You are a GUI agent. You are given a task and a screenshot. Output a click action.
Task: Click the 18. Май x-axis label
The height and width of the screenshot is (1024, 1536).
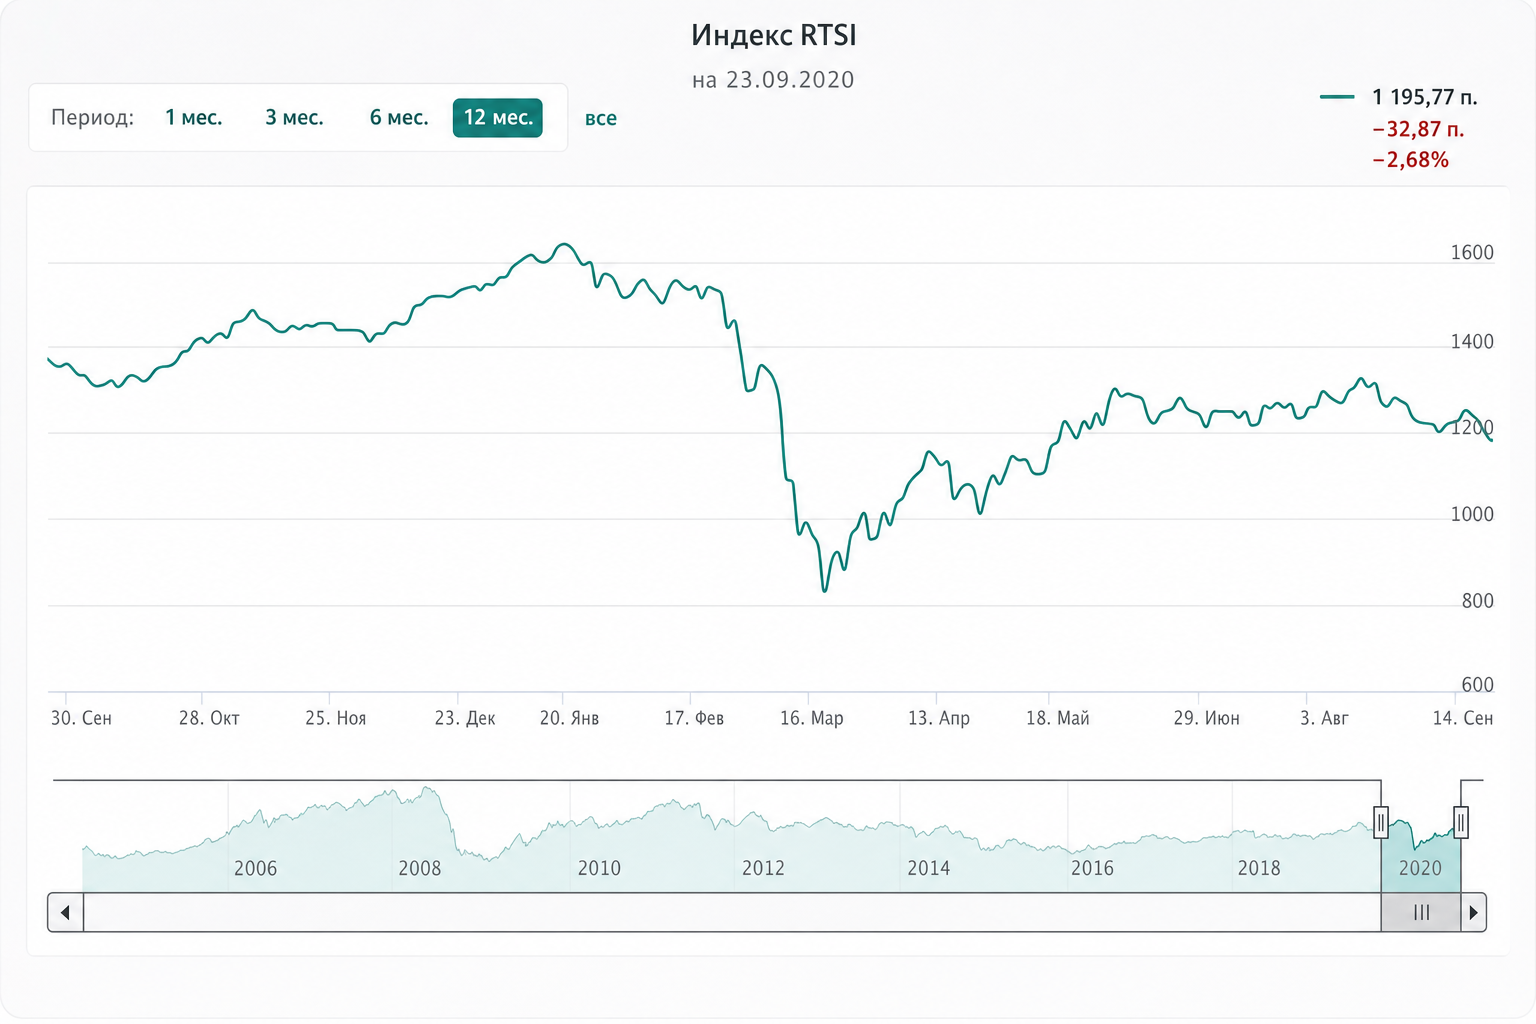pyautogui.click(x=1058, y=718)
